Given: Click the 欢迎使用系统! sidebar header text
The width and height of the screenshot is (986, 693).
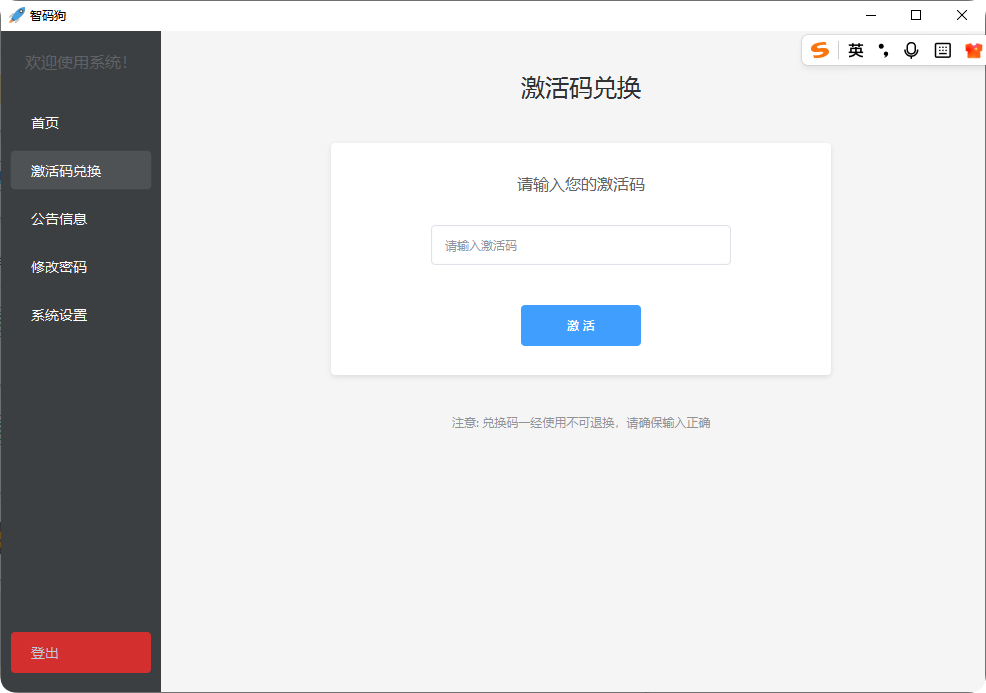Looking at the screenshot, I should tap(77, 62).
